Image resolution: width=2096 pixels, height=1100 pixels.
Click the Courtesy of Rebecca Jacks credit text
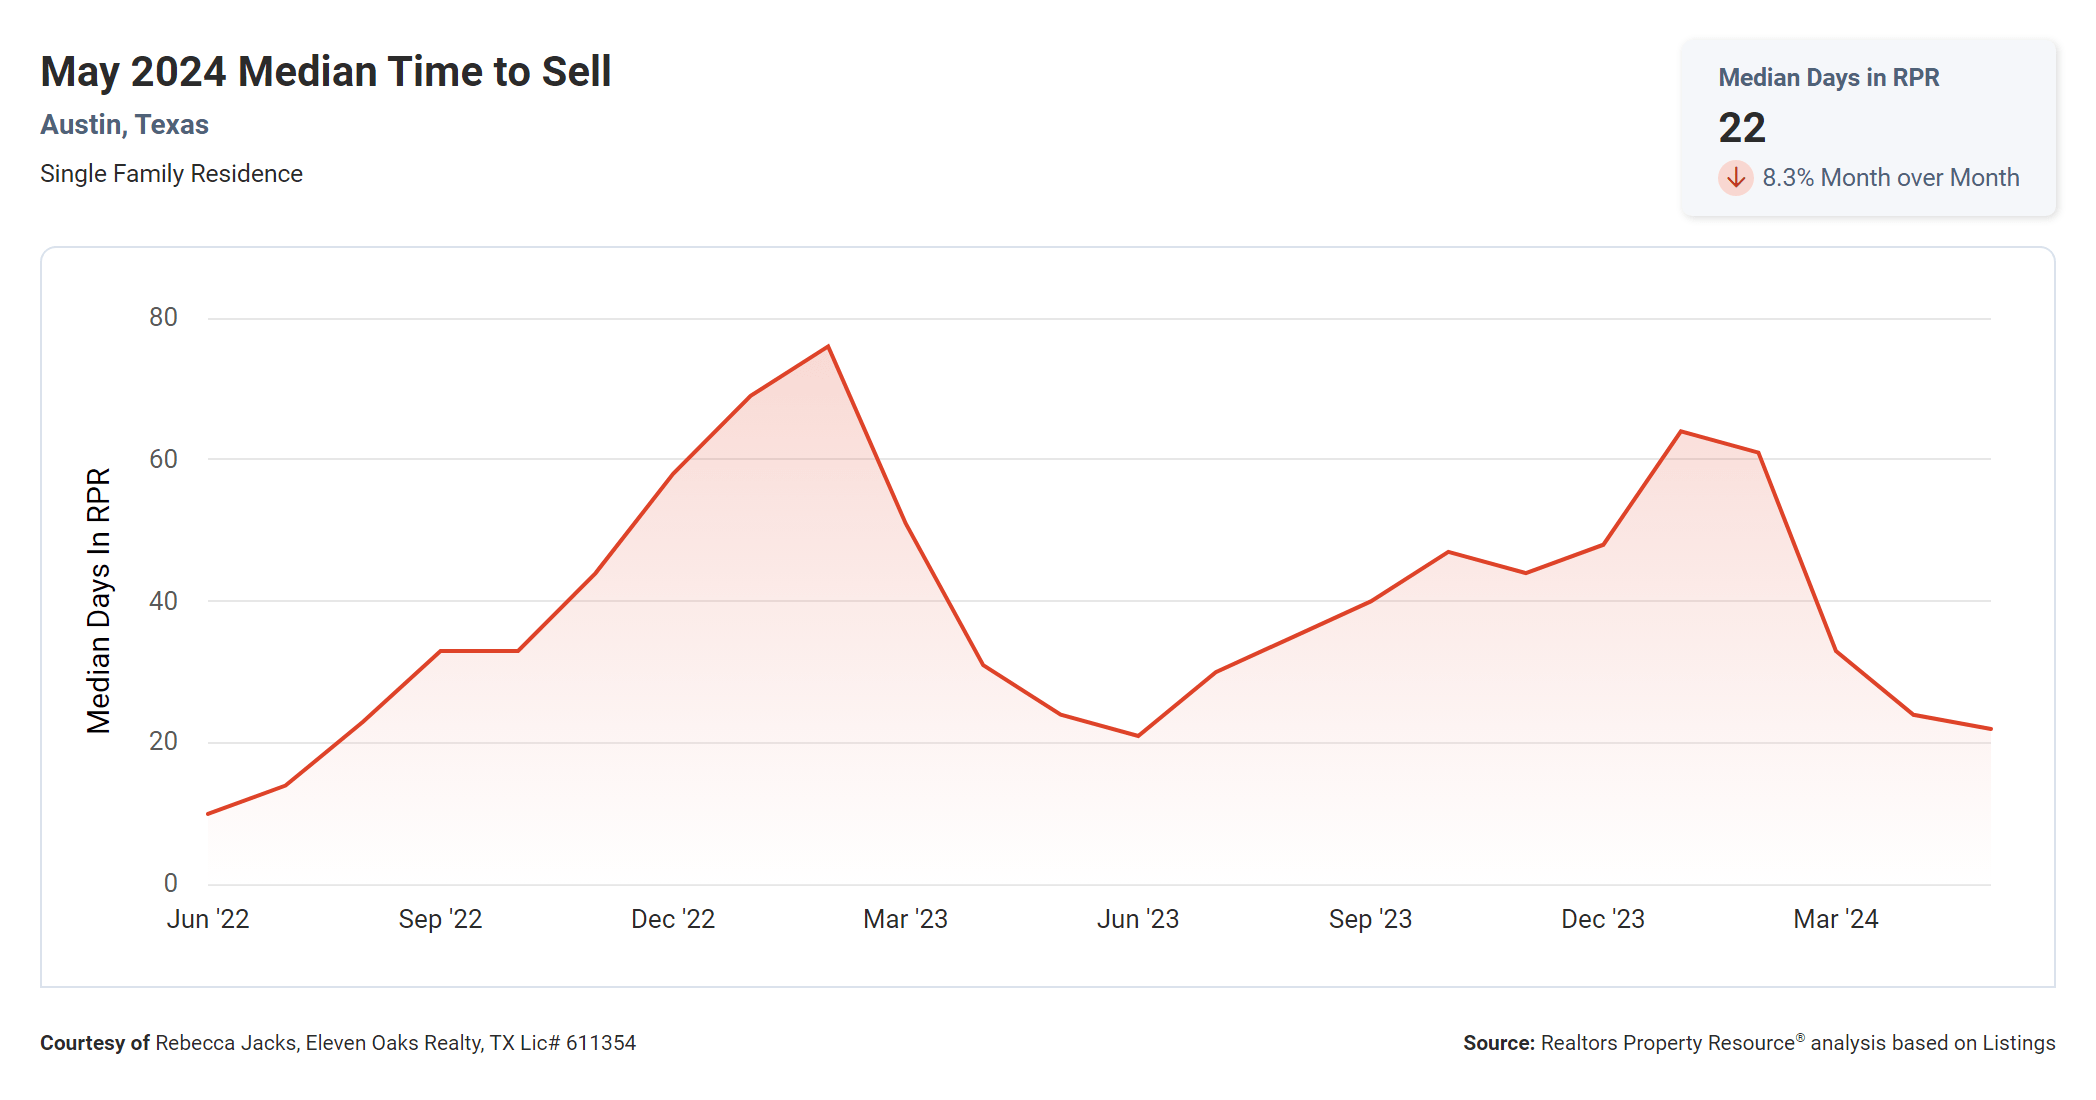(x=338, y=1043)
